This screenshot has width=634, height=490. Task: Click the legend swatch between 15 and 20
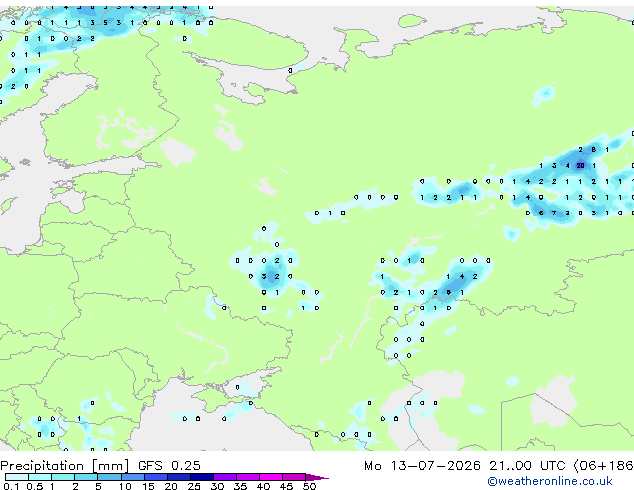click(155, 477)
